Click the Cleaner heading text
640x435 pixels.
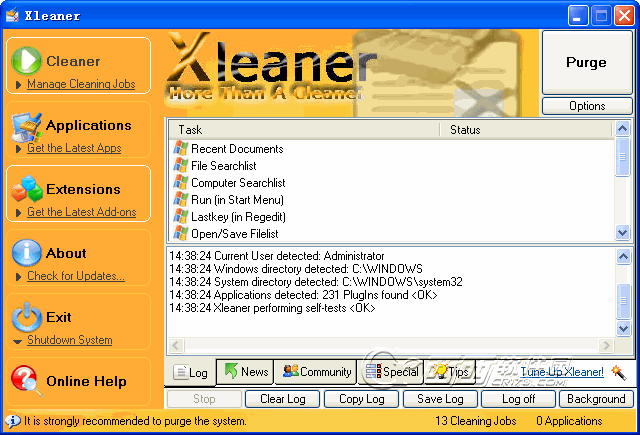73,61
